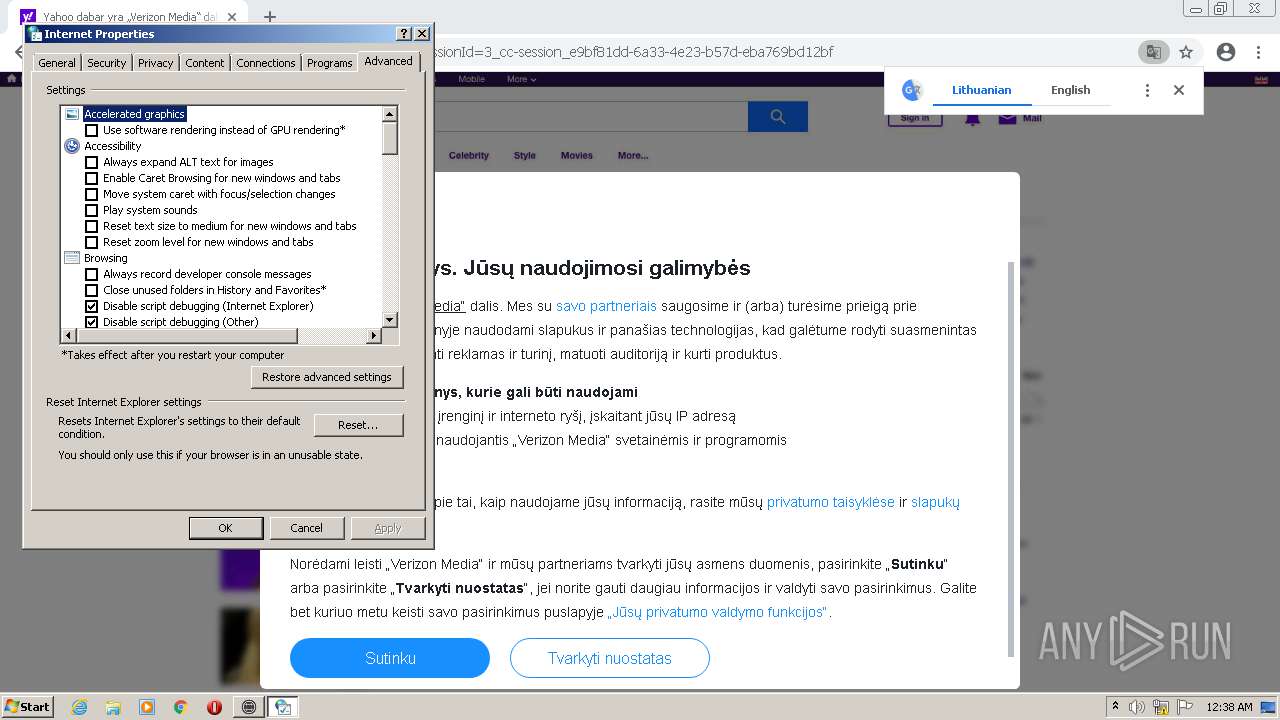Check Reset zoom level for new windows
Screen dimensions: 1280x720
[x=92, y=242]
